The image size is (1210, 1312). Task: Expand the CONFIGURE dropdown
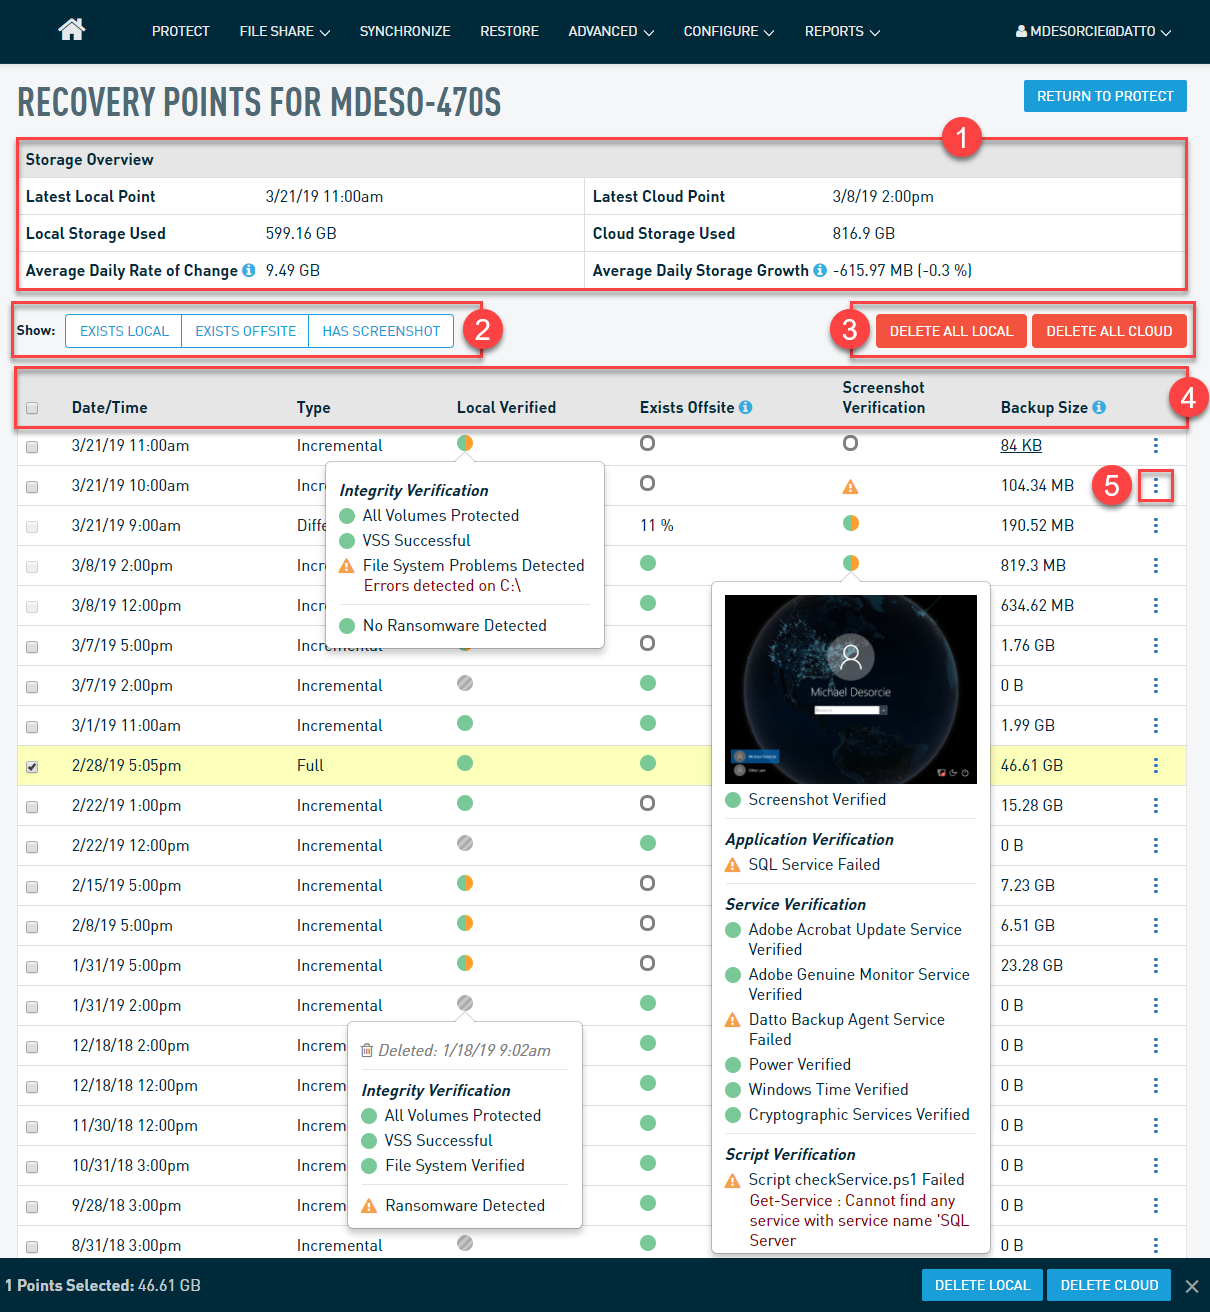[x=728, y=31]
